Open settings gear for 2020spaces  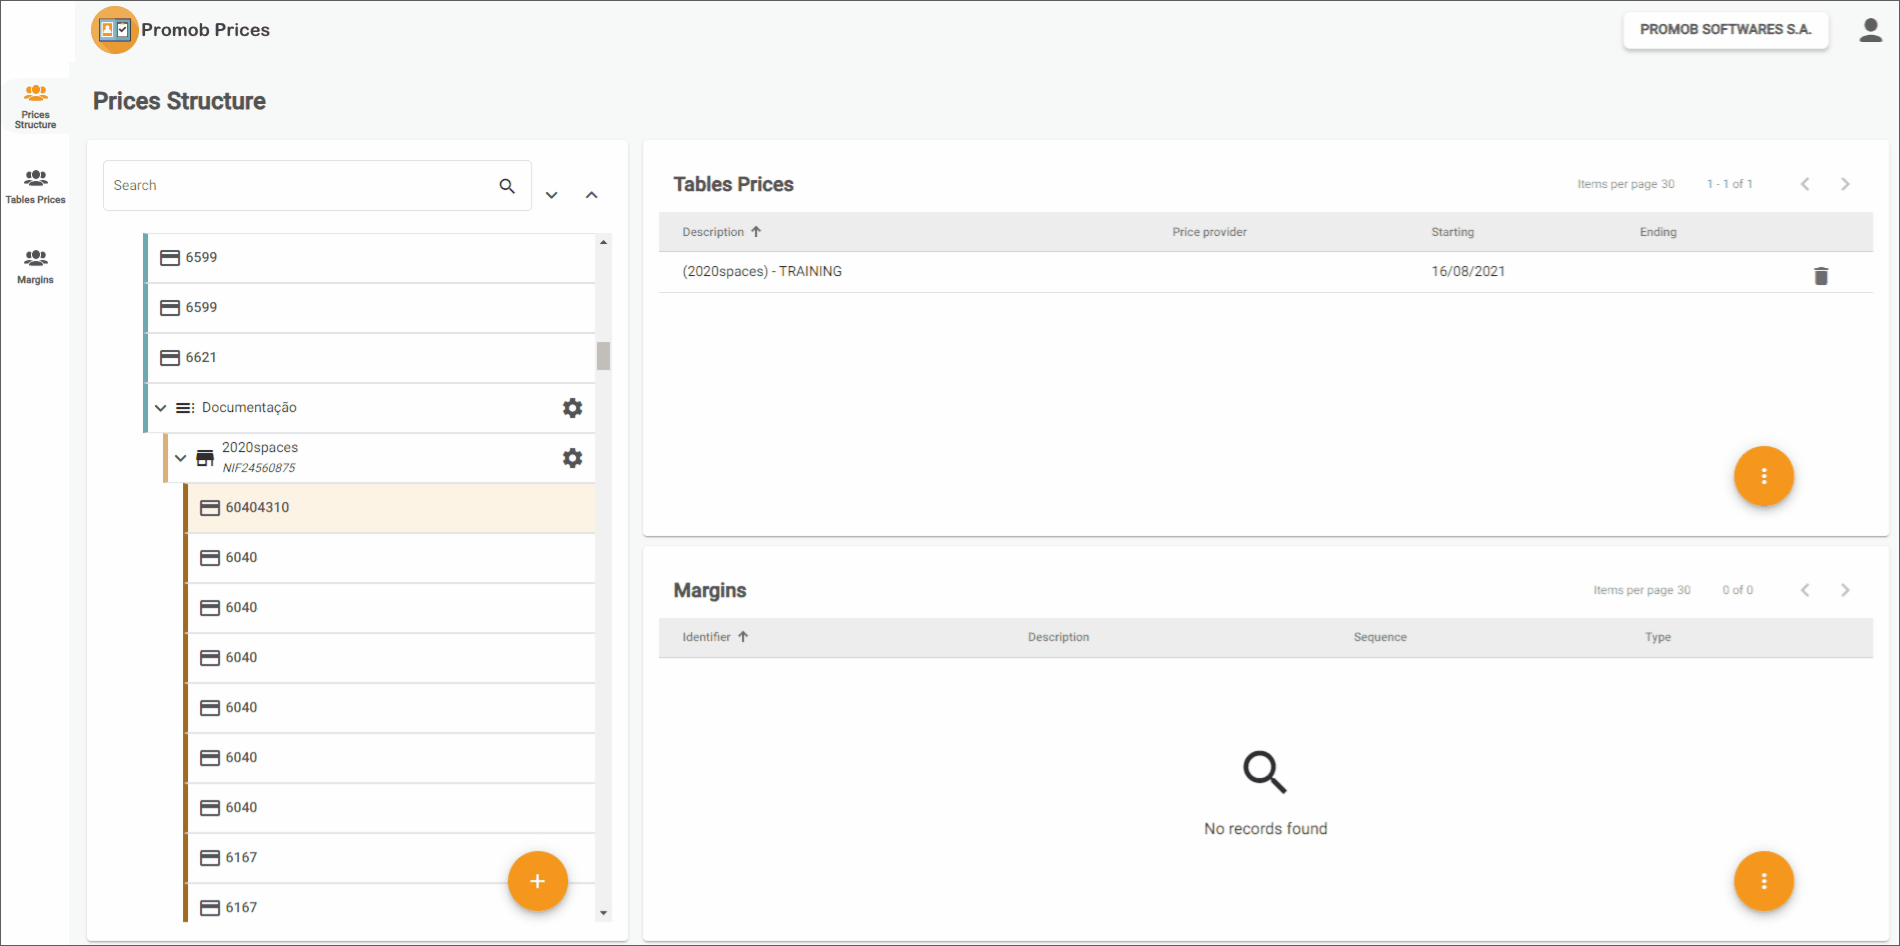(572, 458)
